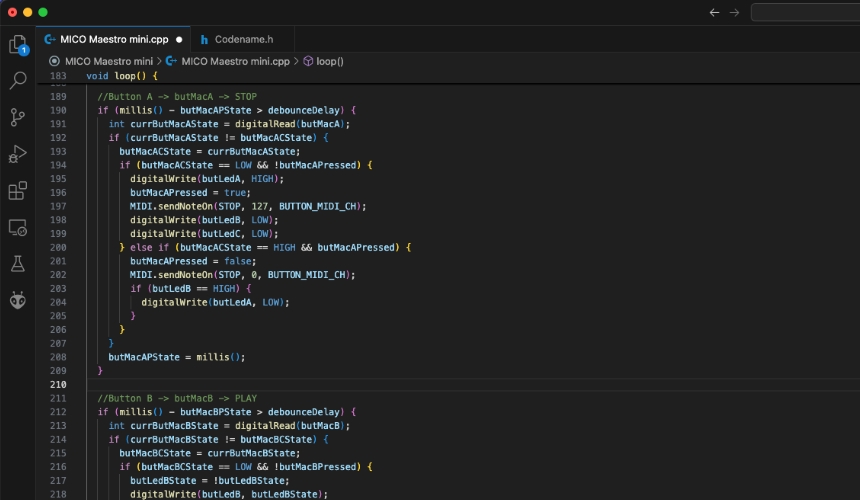Open the Extensions view icon
Viewport: 860px width, 500px height.
click(x=18, y=191)
